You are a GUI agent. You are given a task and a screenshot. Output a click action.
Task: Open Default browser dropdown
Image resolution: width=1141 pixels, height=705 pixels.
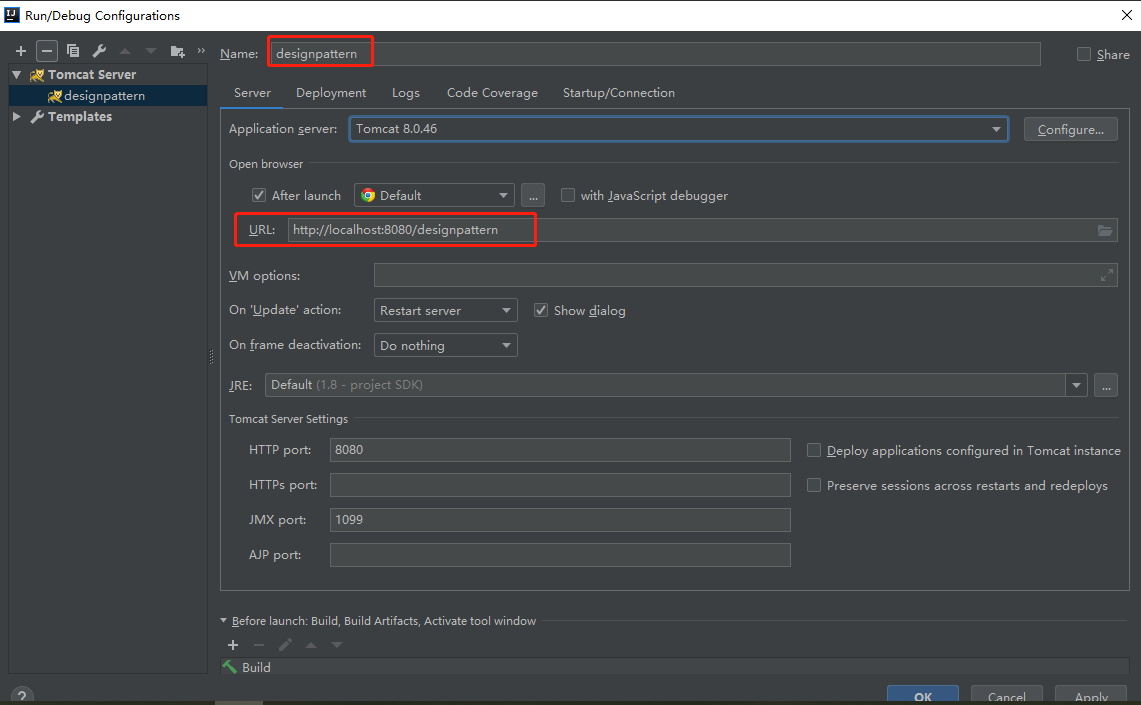click(x=434, y=195)
